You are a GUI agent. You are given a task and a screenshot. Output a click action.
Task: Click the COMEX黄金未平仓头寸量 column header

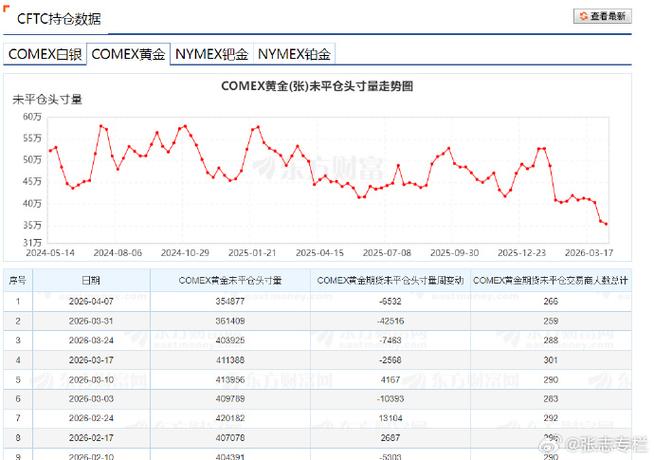[x=230, y=280]
